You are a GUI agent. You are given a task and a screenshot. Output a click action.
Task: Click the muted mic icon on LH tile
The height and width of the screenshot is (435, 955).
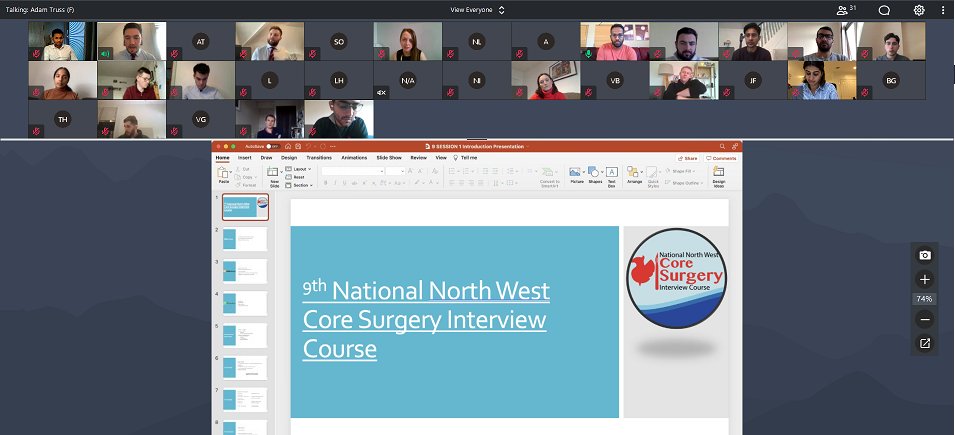[x=312, y=93]
